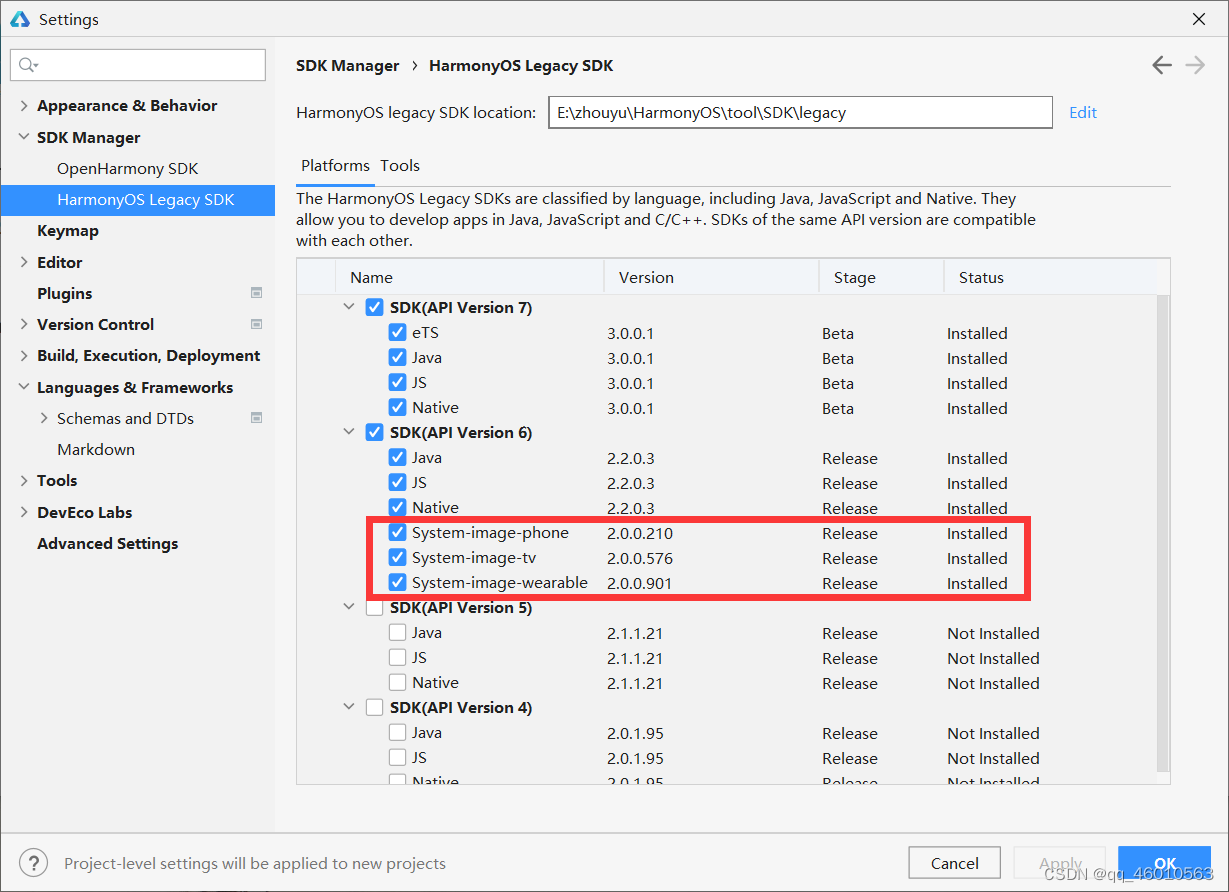Click Not Installed status of Java 2.1.1.21
The height and width of the screenshot is (892, 1229).
click(993, 634)
